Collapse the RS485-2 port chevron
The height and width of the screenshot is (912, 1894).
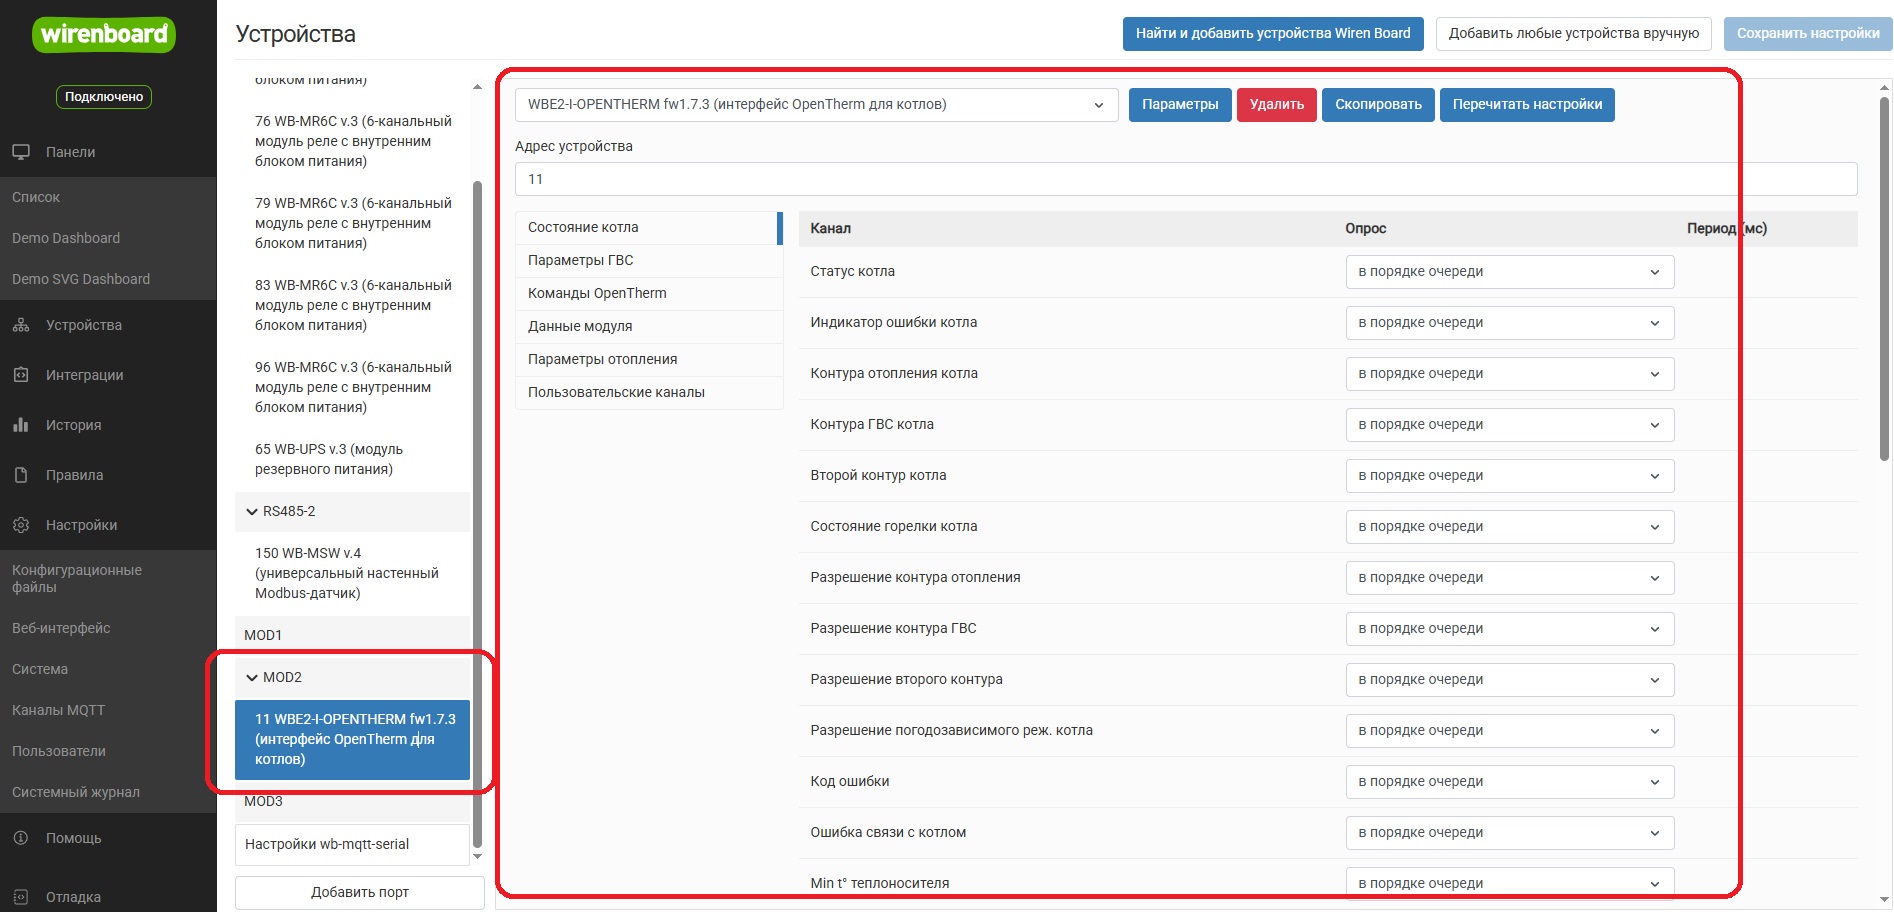tap(252, 511)
